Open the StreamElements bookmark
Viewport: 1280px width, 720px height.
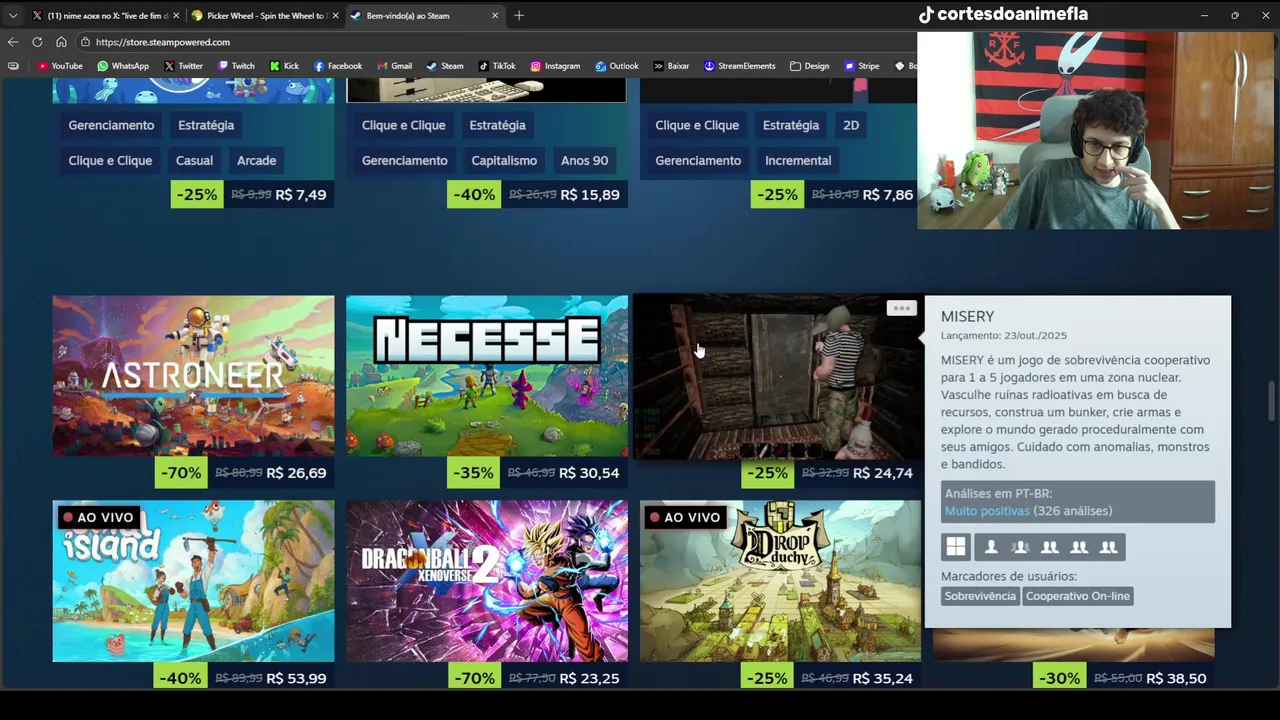click(739, 66)
